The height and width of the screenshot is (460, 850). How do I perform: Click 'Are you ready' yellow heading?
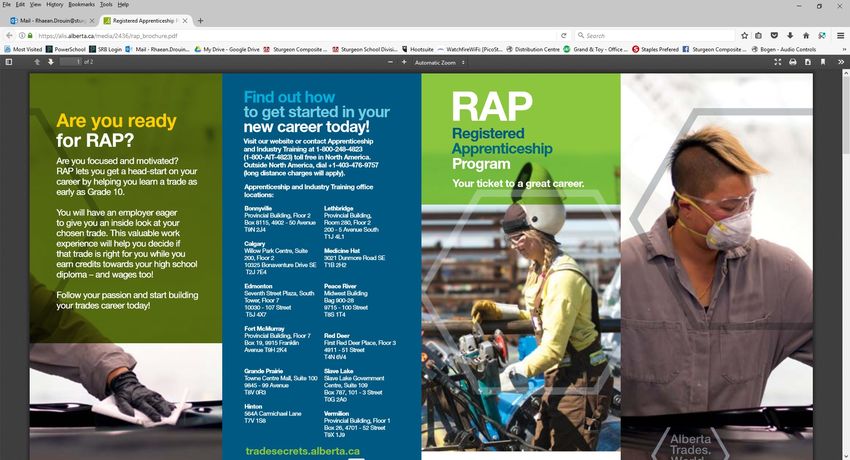pyautogui.click(x=116, y=121)
